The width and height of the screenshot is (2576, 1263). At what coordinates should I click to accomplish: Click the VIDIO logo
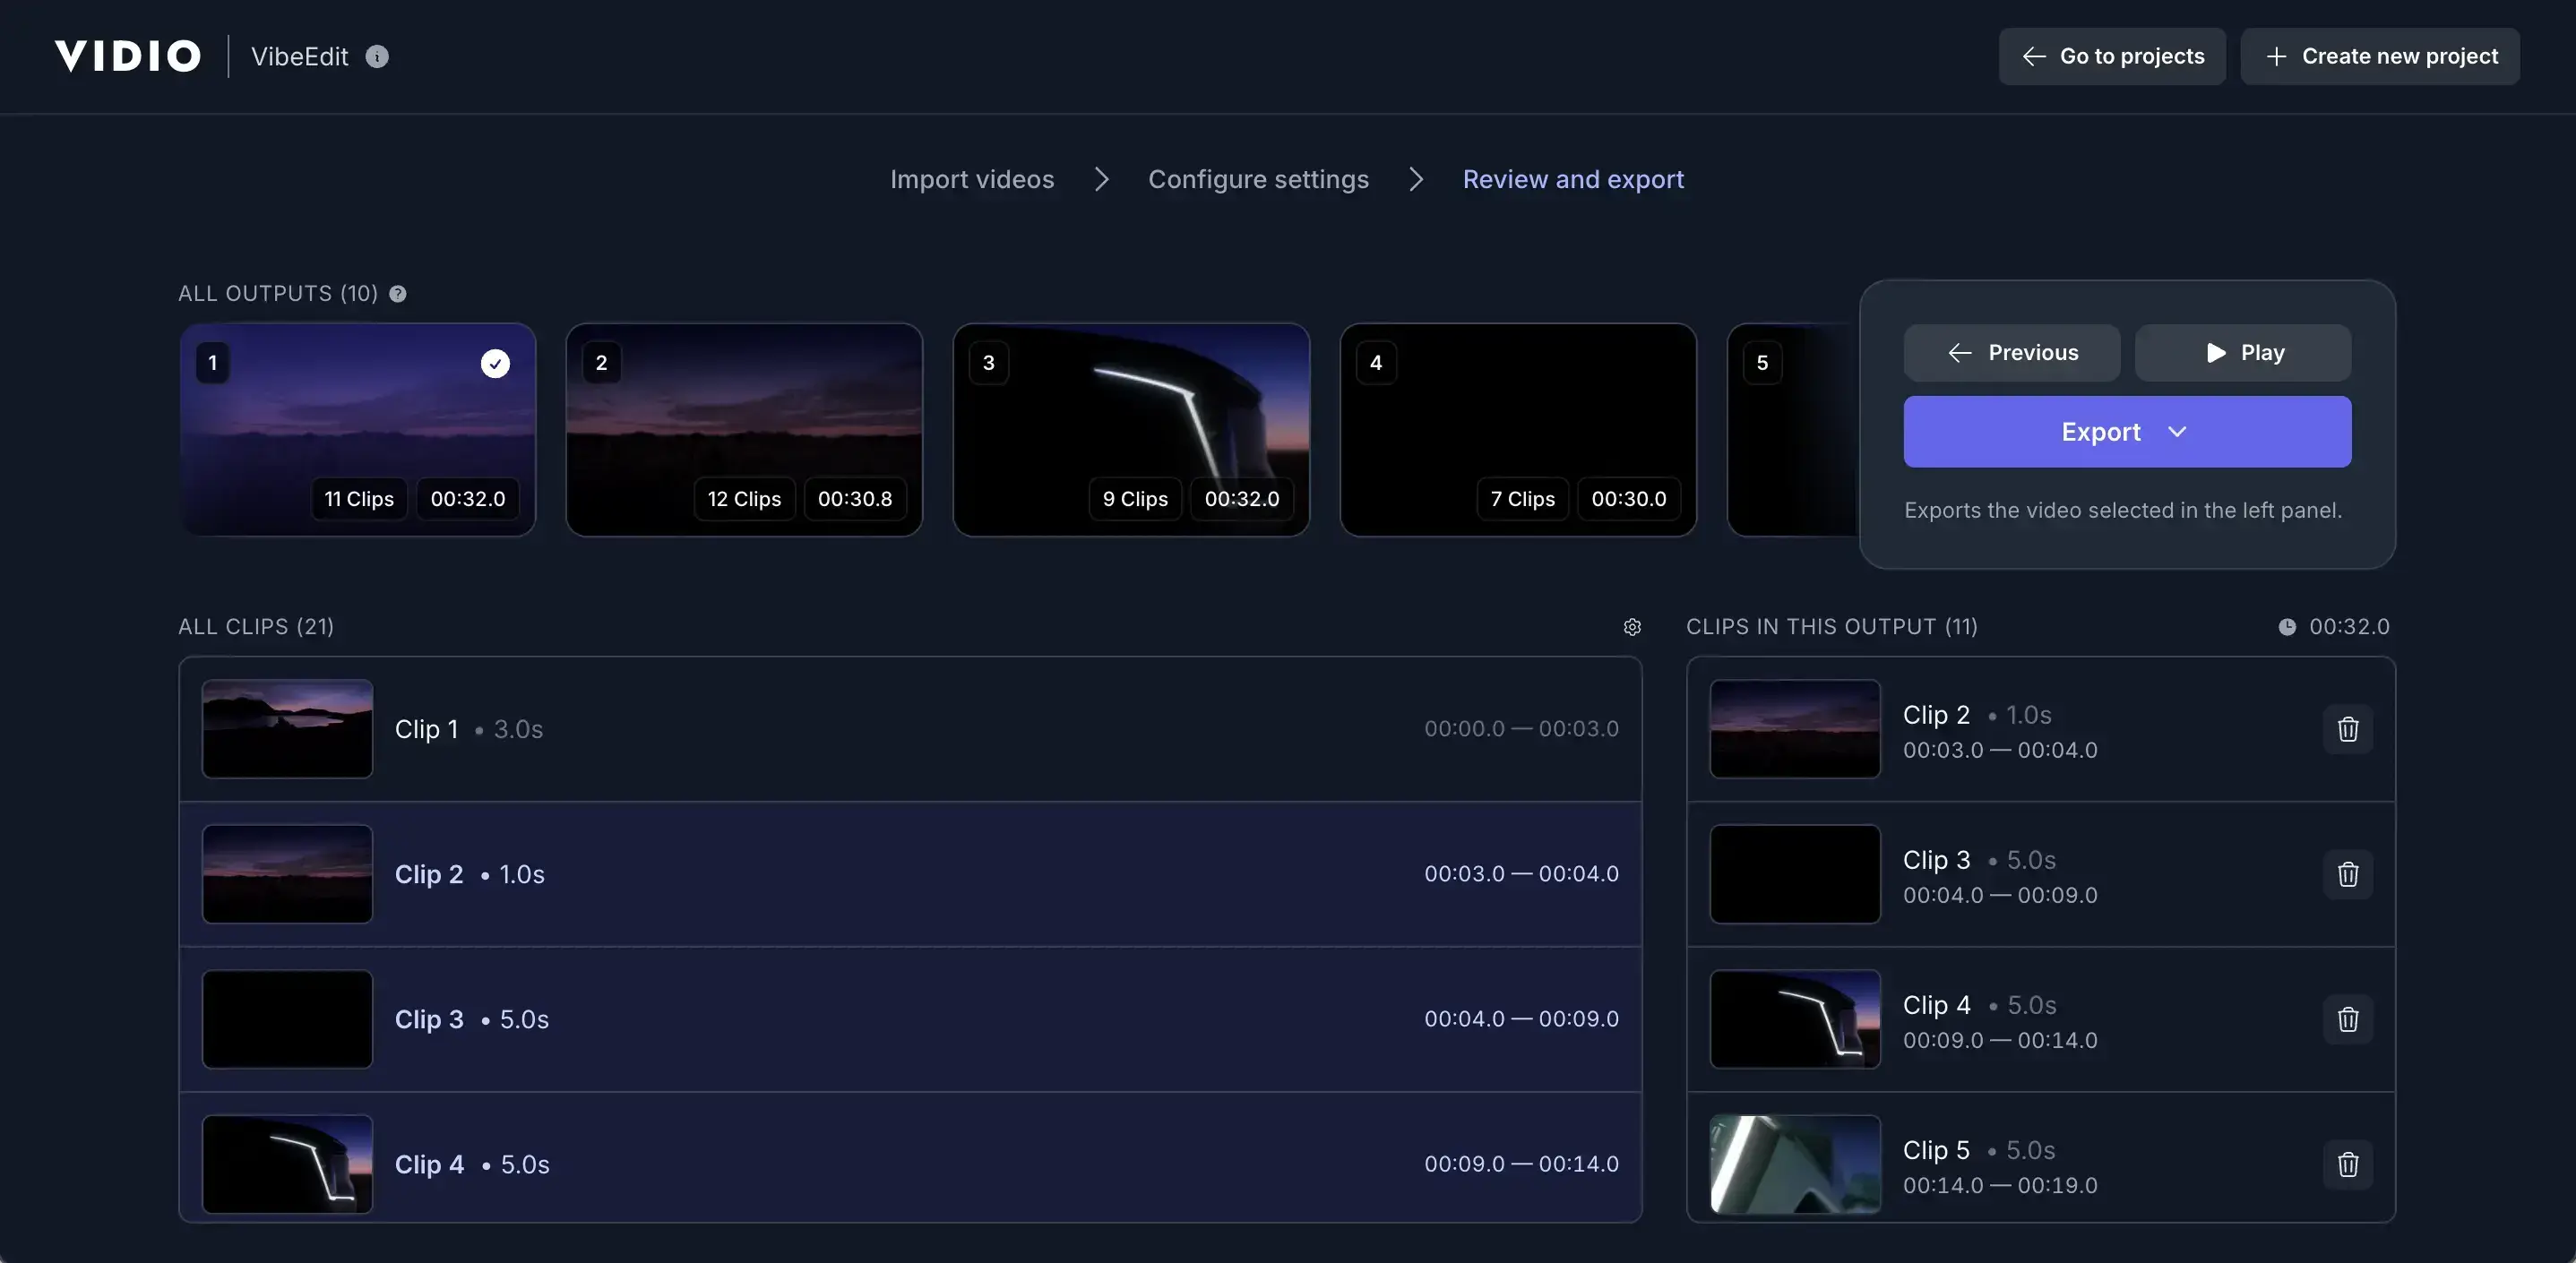point(127,55)
